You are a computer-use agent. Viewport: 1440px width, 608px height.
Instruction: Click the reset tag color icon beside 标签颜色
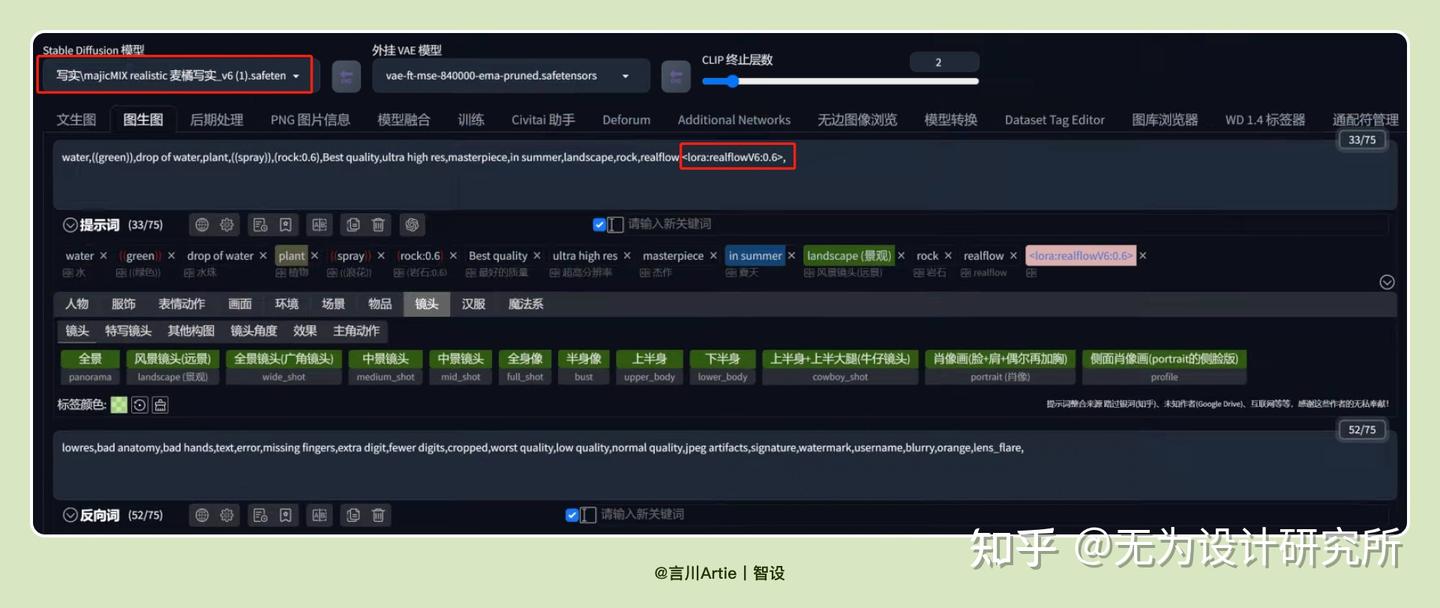(x=140, y=405)
